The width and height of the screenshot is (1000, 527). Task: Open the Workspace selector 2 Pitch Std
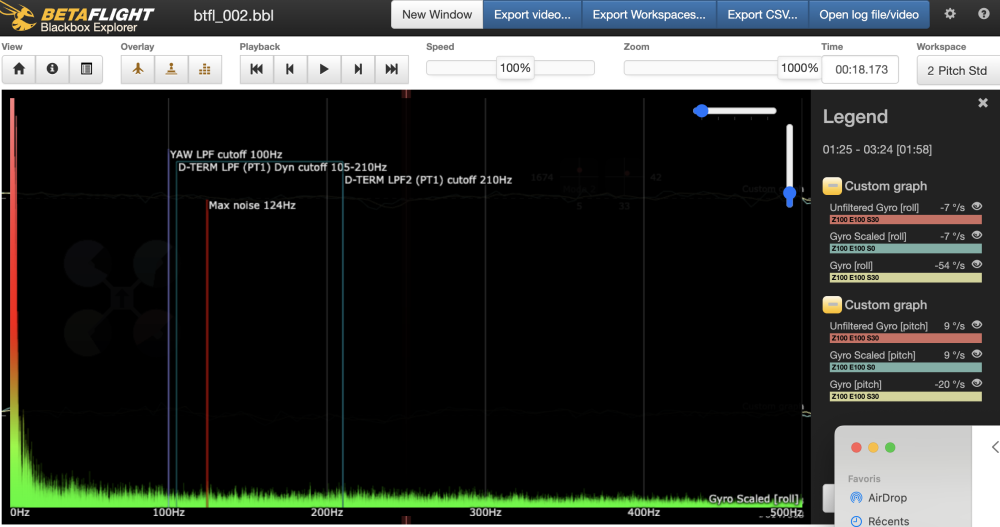(956, 70)
